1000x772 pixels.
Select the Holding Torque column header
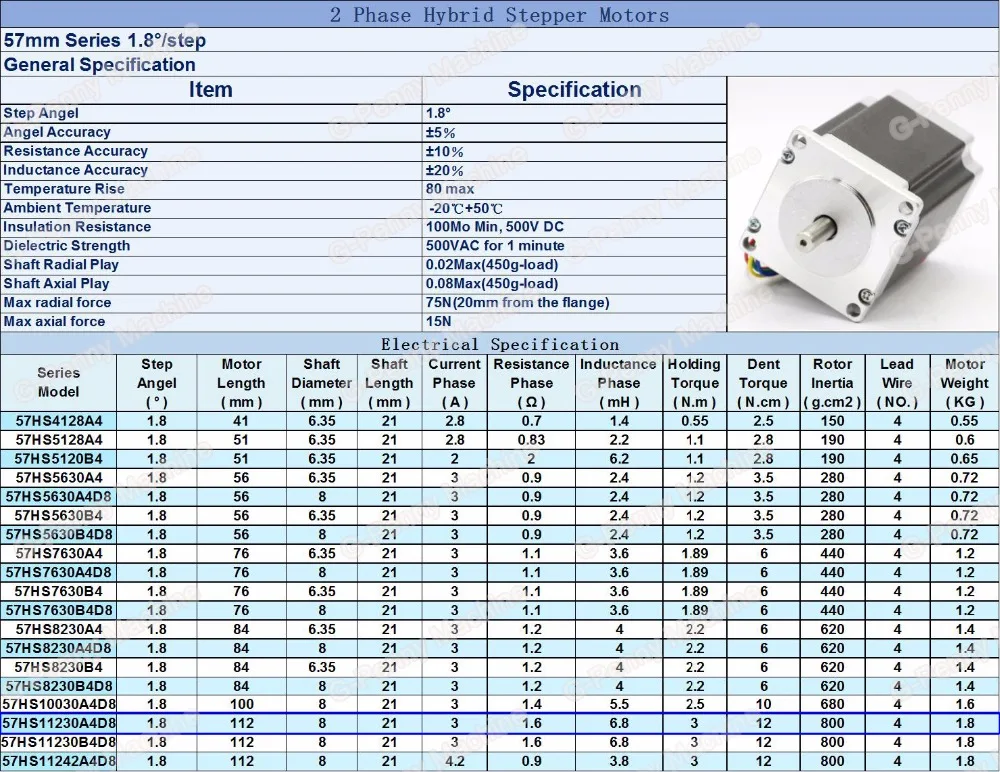tap(695, 383)
